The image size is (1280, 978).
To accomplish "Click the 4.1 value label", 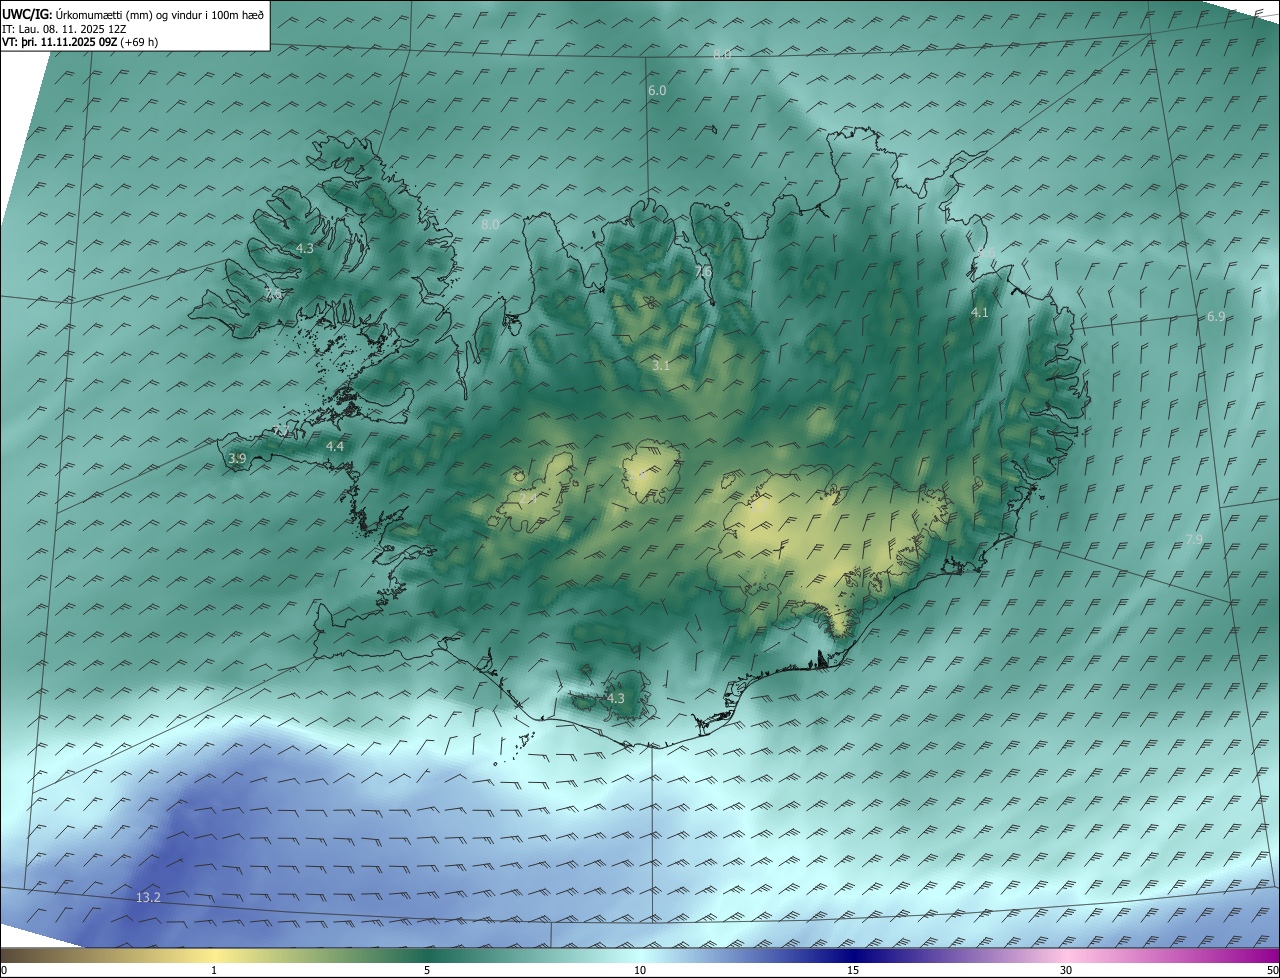I will (980, 313).
